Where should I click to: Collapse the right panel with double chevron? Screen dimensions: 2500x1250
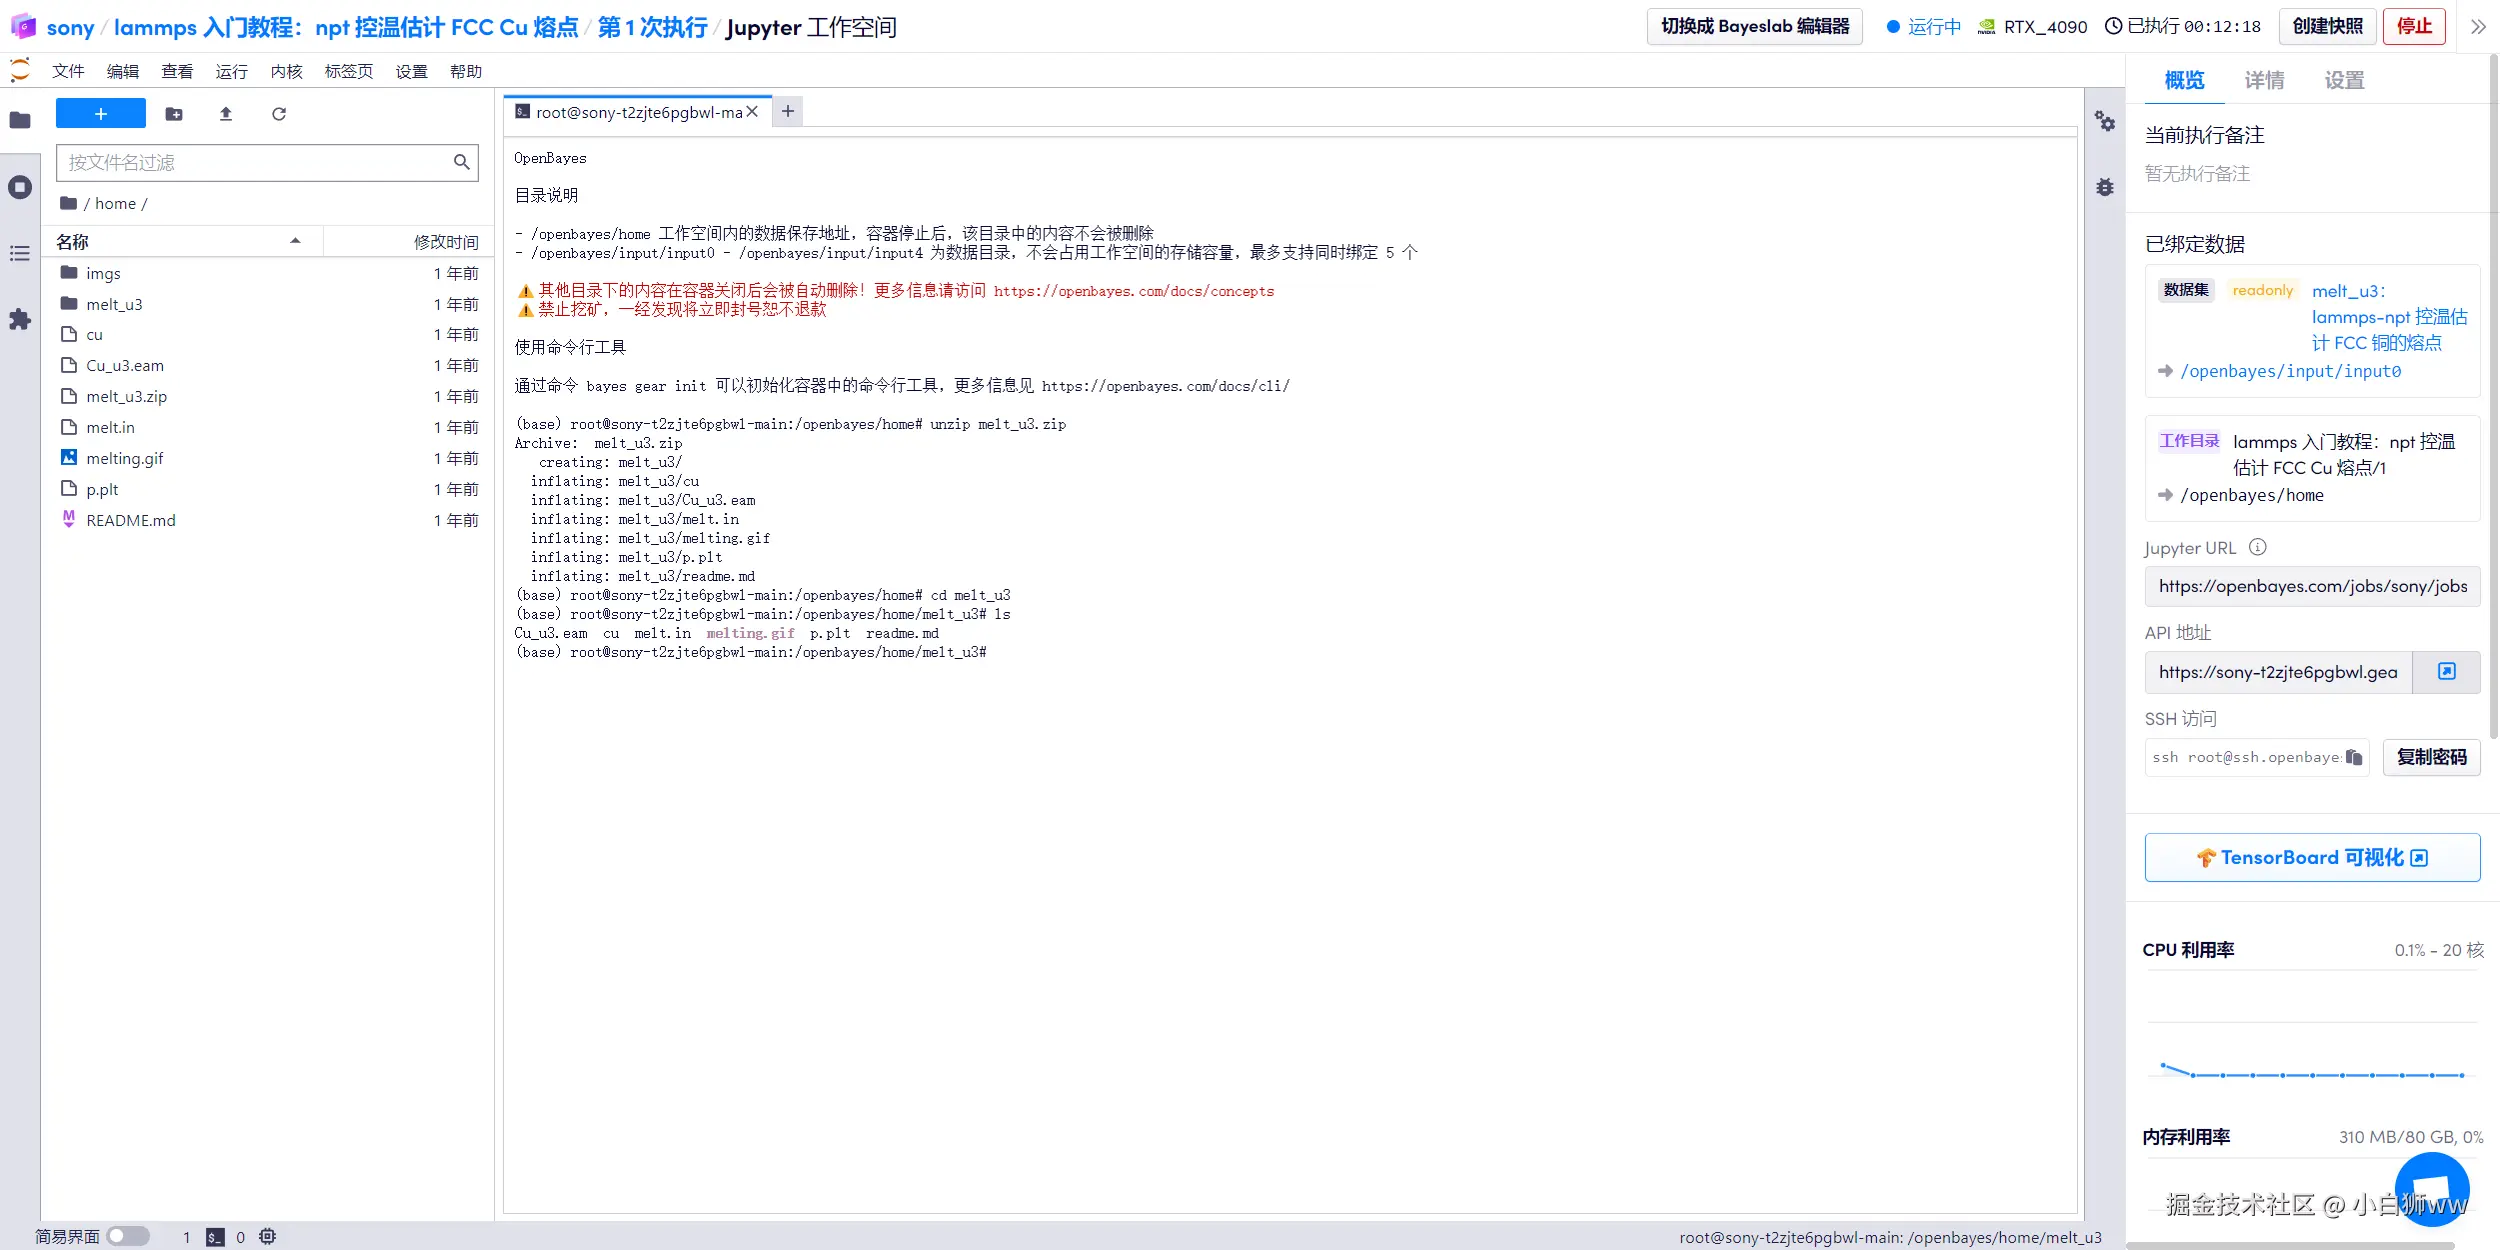2478,27
